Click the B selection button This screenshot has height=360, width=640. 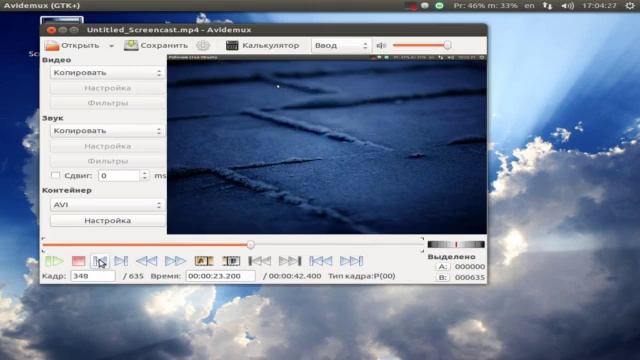[442, 278]
